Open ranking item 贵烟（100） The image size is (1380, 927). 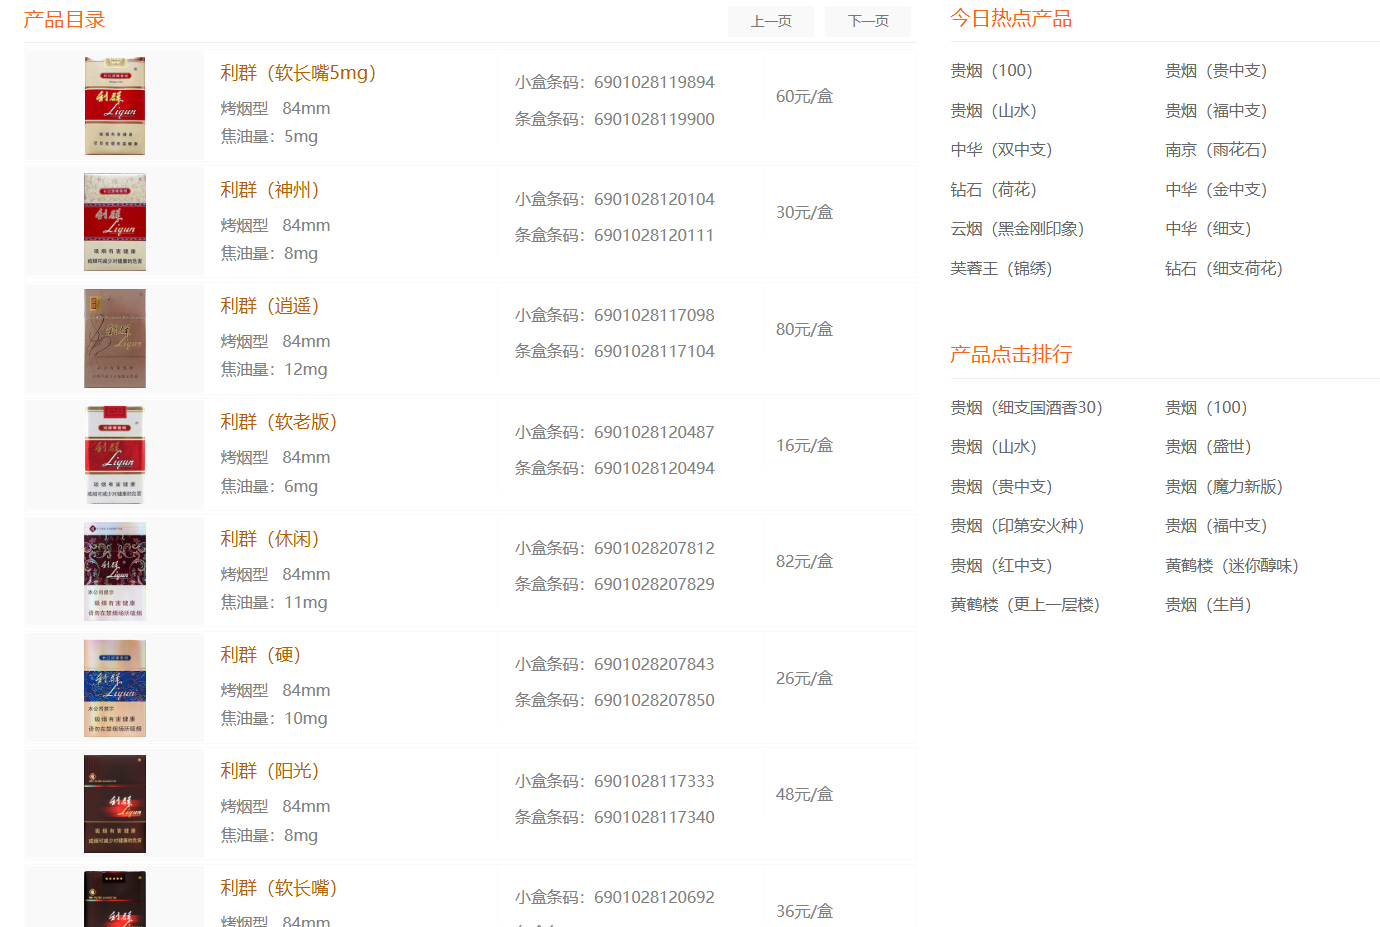pos(1206,408)
